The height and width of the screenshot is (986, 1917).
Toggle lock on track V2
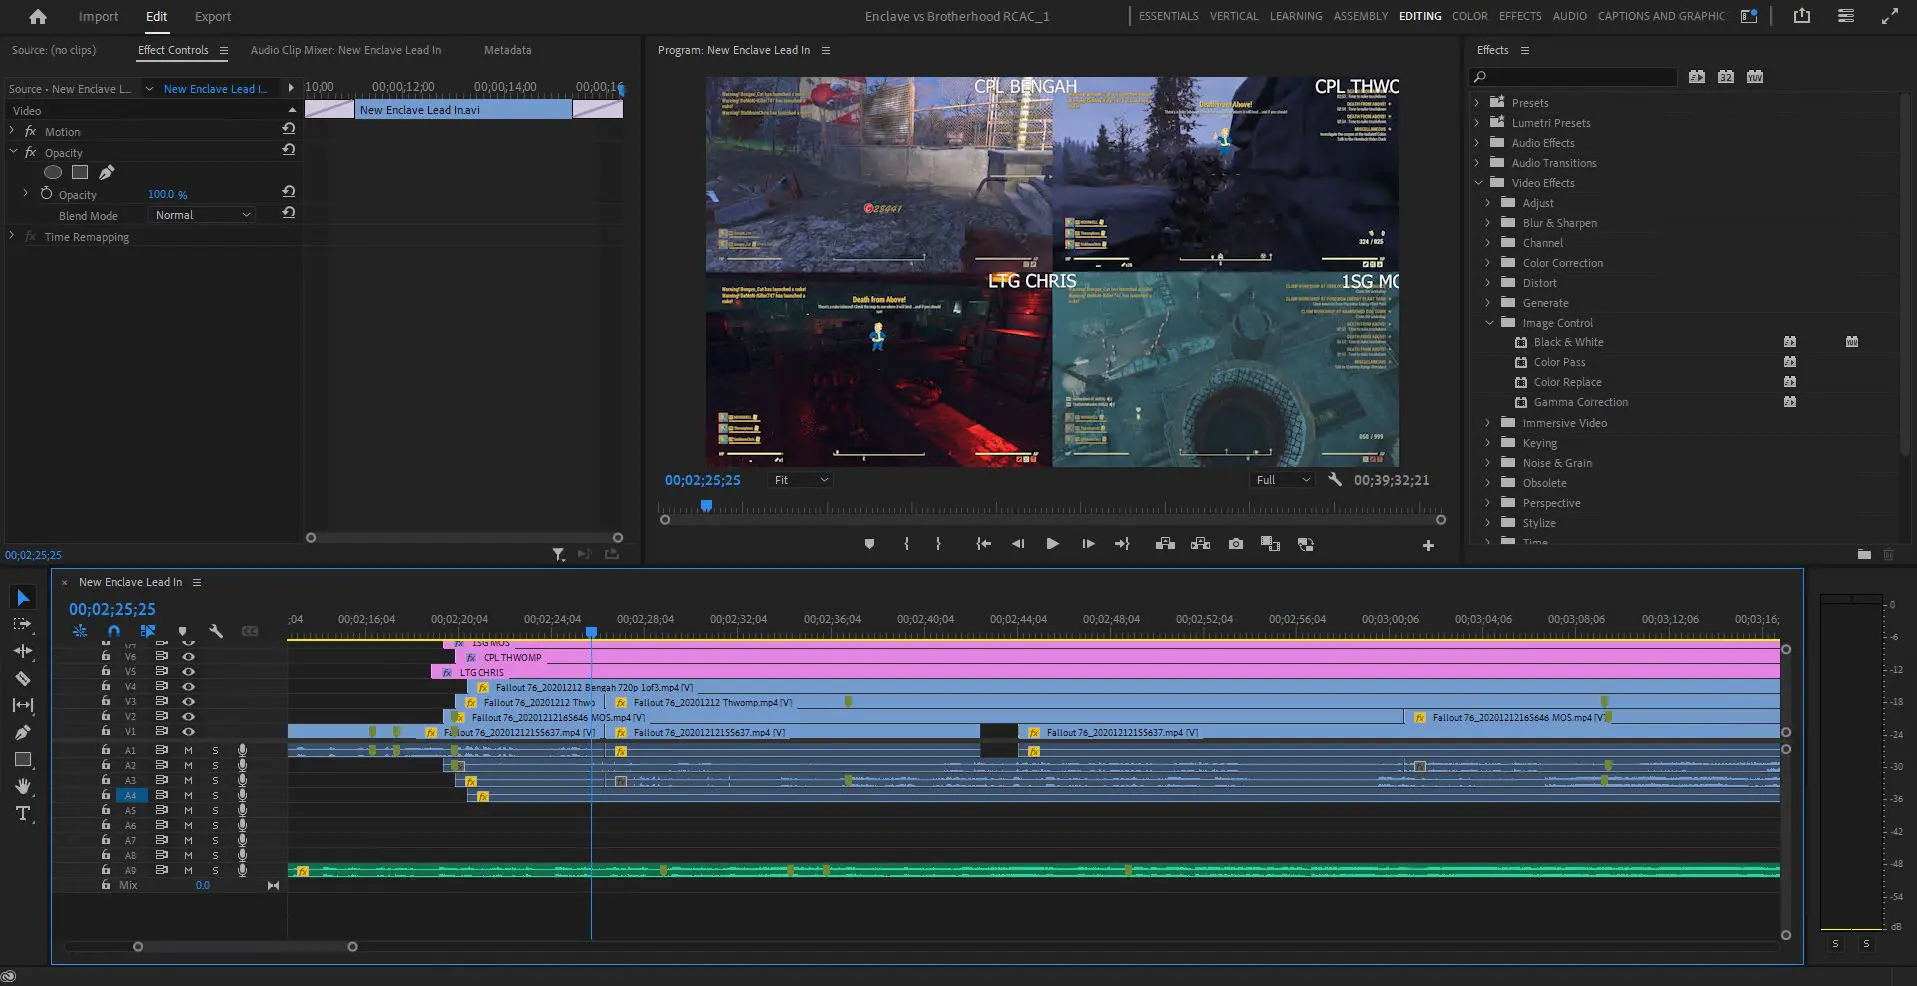[106, 716]
